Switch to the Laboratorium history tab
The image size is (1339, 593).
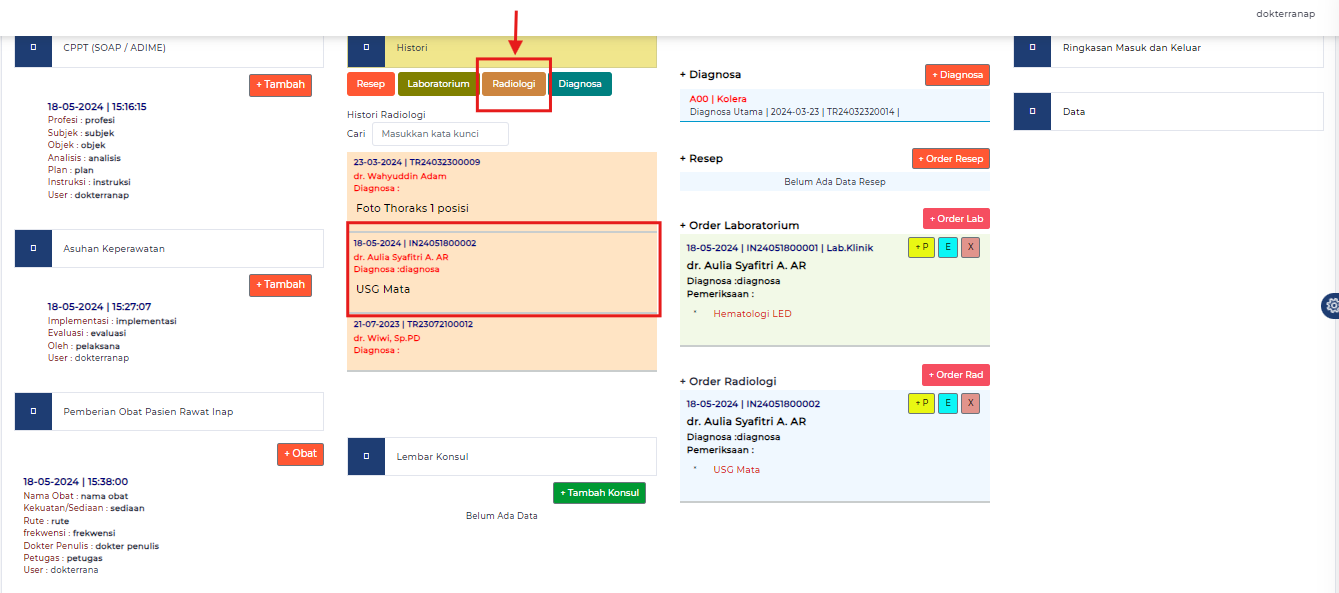coord(438,84)
